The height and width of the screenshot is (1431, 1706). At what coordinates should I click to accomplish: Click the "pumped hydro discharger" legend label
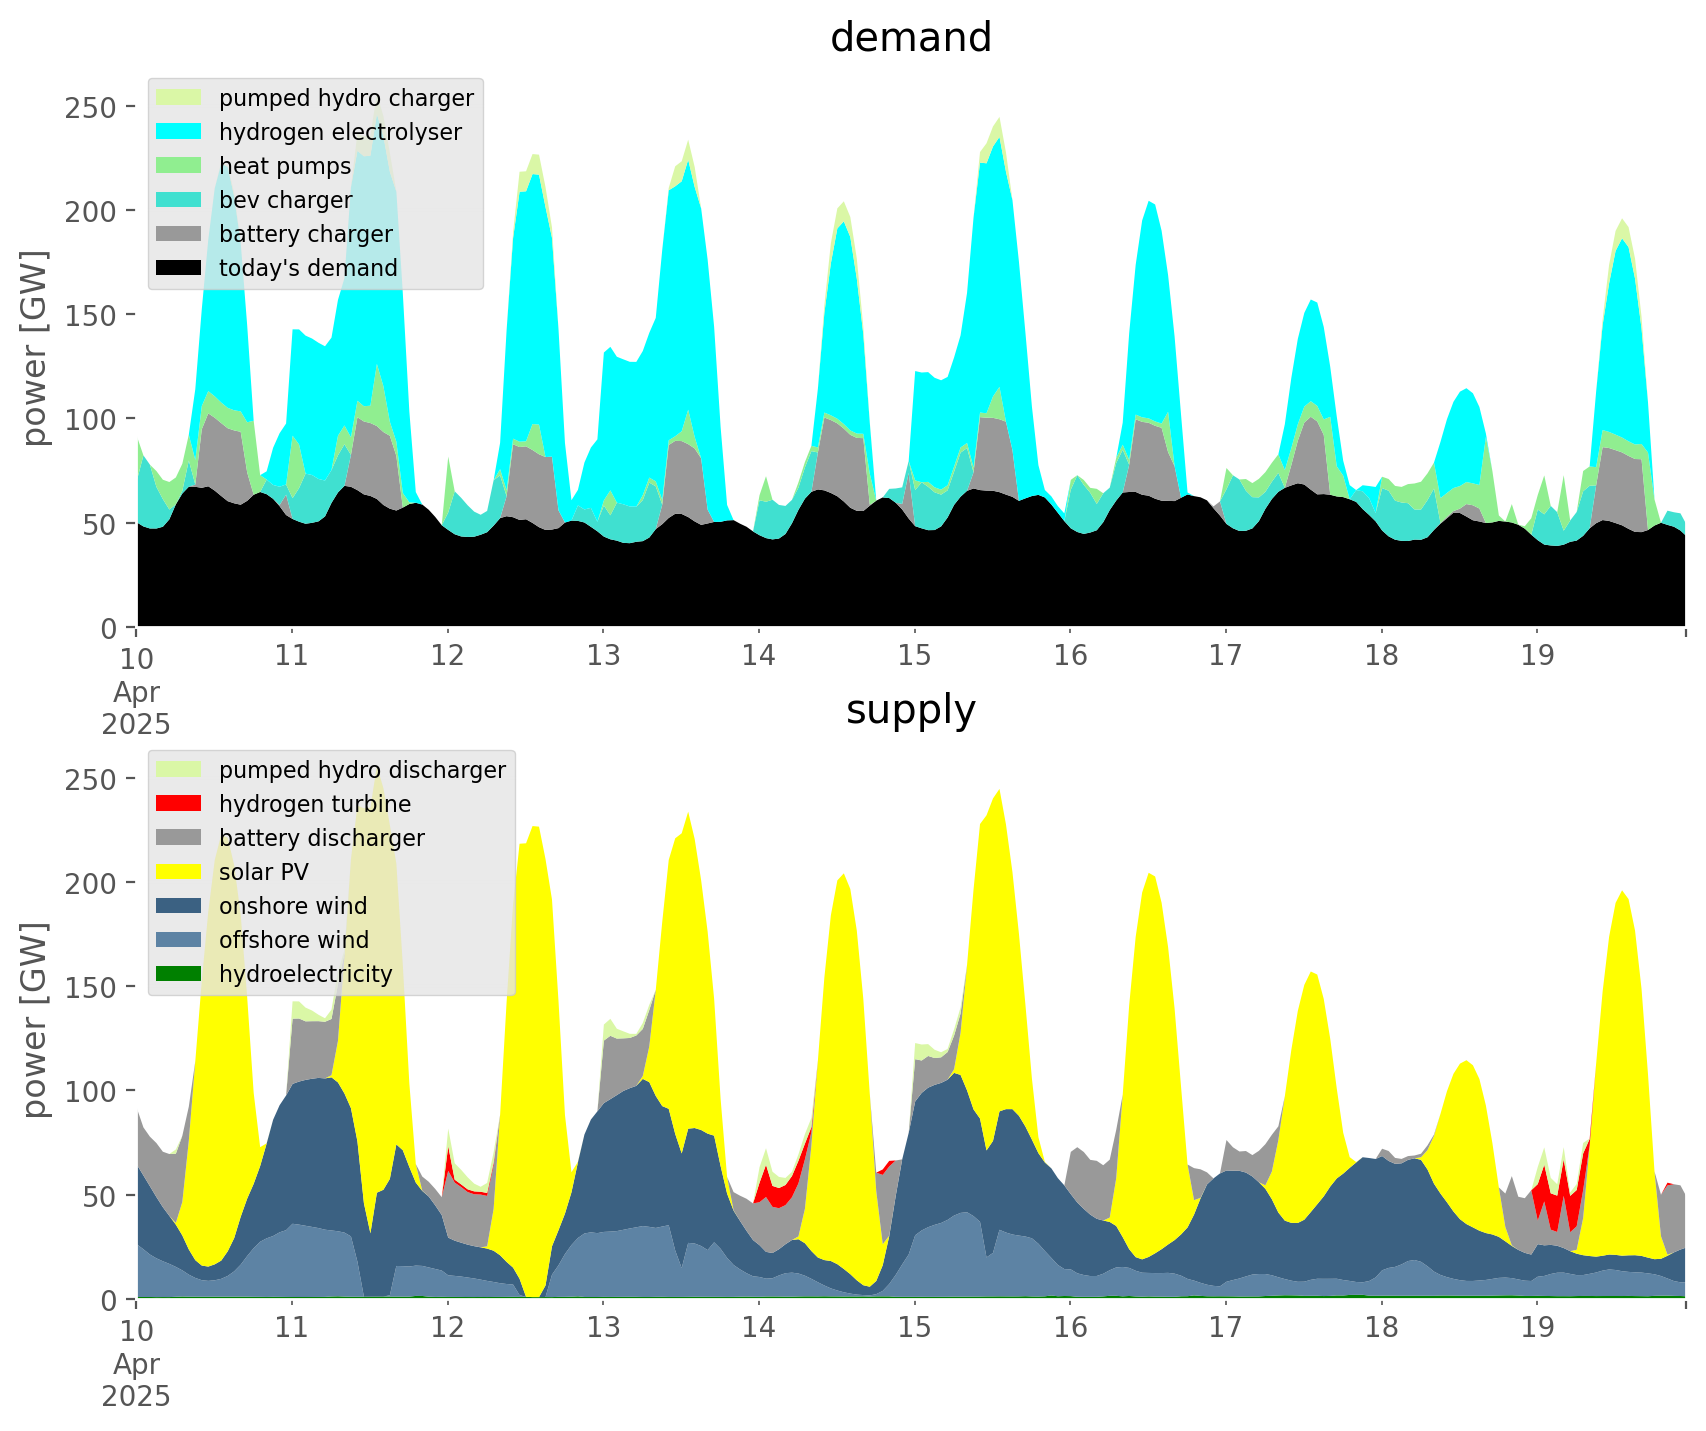[362, 771]
